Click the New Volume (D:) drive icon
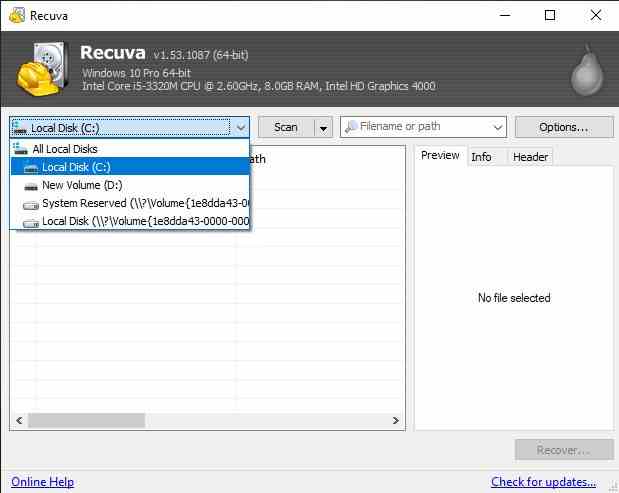The height and width of the screenshot is (493, 619). (x=31, y=186)
